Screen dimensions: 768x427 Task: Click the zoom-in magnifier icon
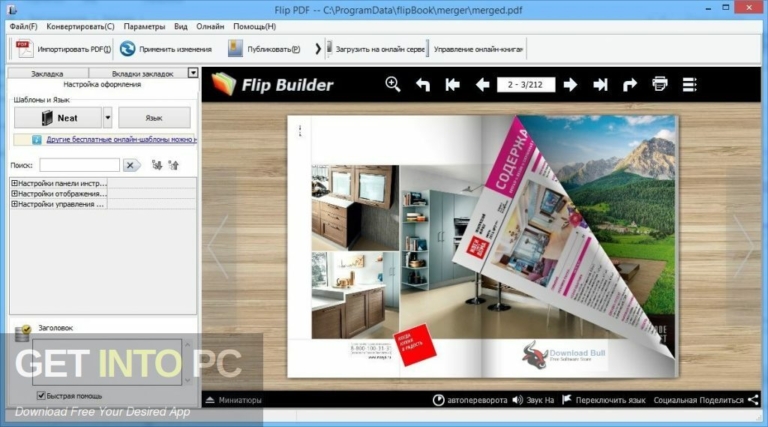click(x=393, y=84)
